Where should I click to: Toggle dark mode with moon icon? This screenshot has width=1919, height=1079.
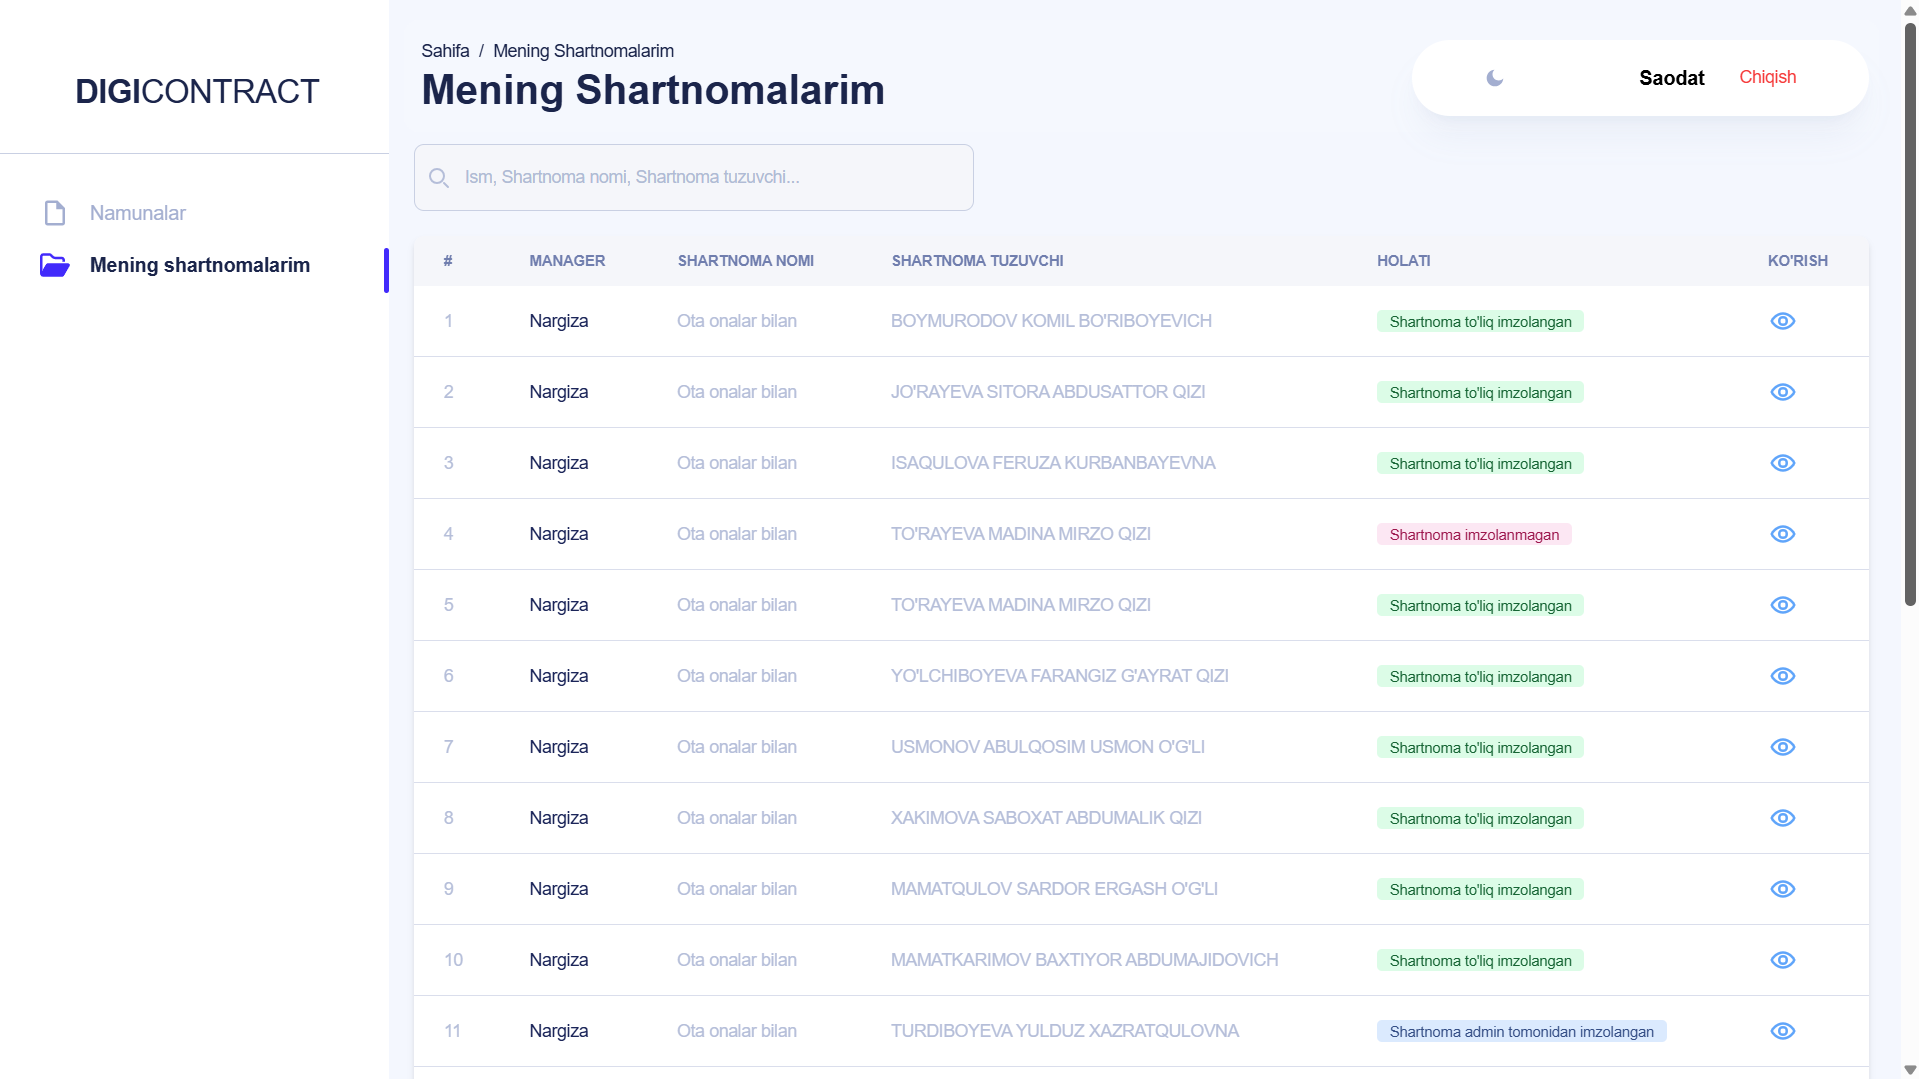click(1494, 78)
